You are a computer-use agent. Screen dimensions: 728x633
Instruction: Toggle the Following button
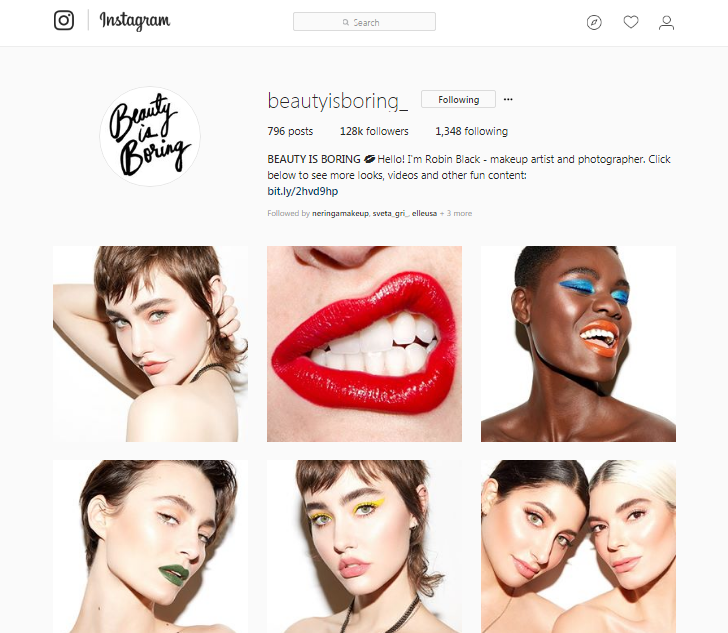[458, 99]
